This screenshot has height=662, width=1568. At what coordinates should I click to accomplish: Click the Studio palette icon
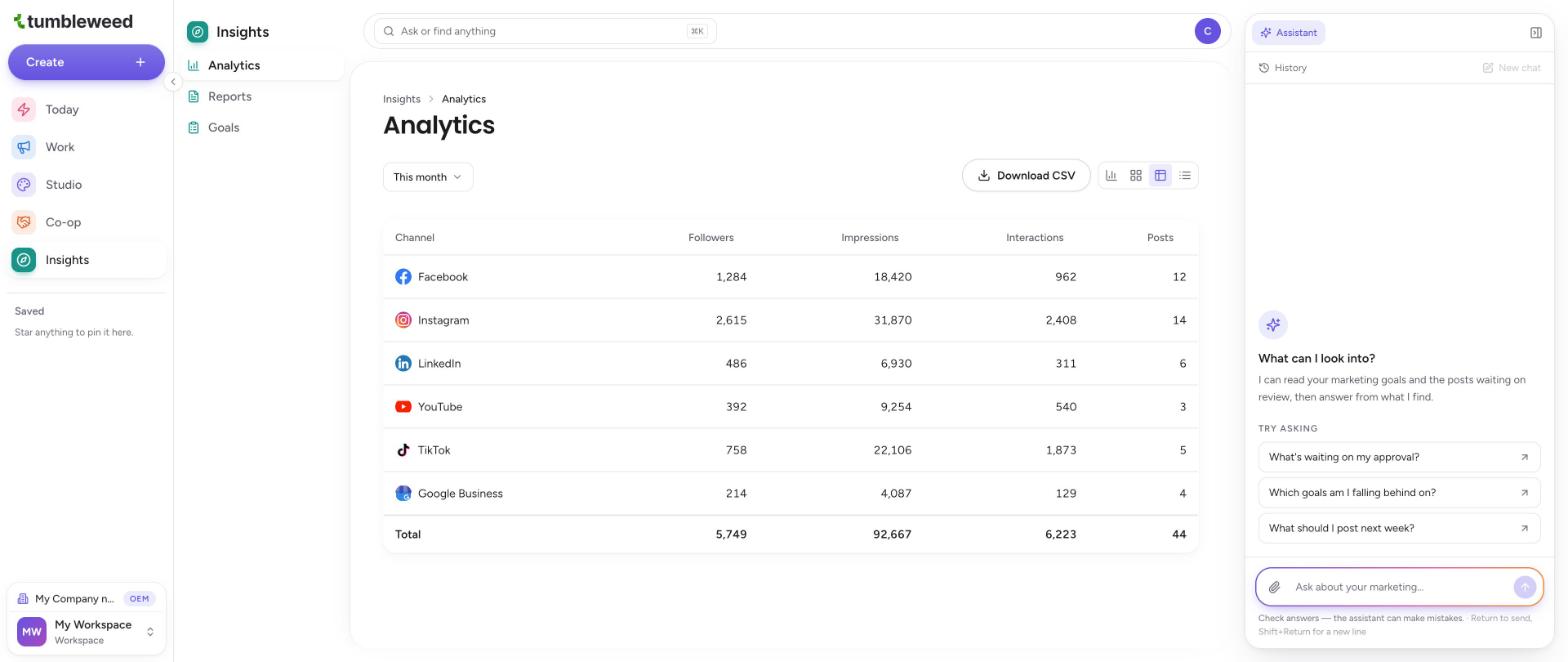coord(24,185)
